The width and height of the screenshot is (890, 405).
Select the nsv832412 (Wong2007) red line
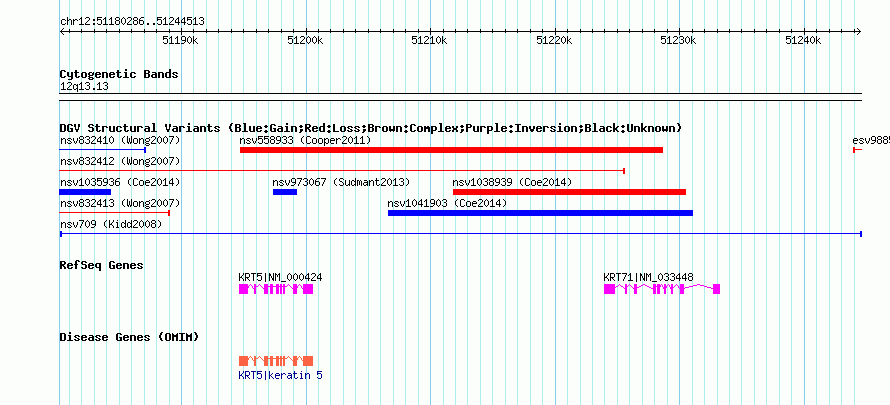(x=342, y=170)
